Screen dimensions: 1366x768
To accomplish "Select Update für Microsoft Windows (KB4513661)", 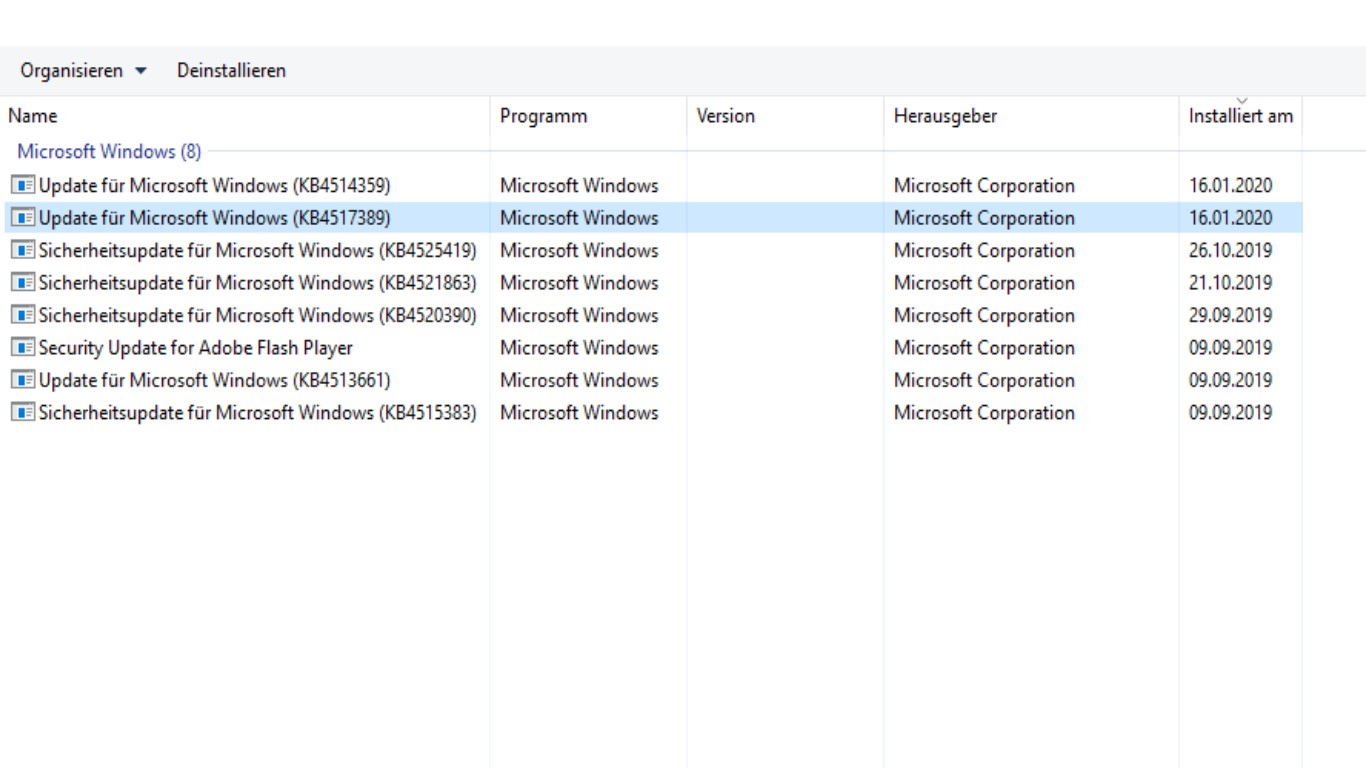I will coord(215,380).
